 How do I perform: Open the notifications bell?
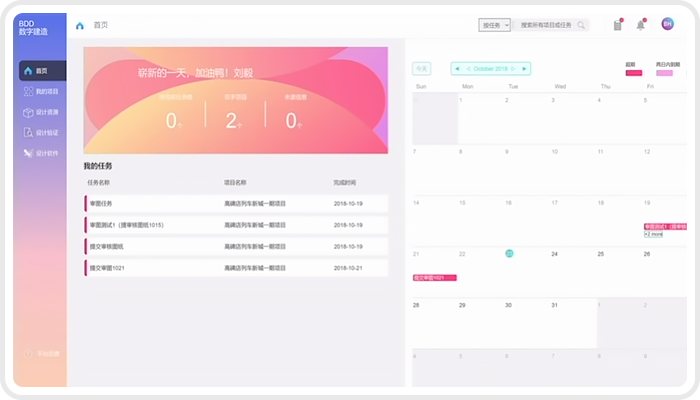[641, 25]
